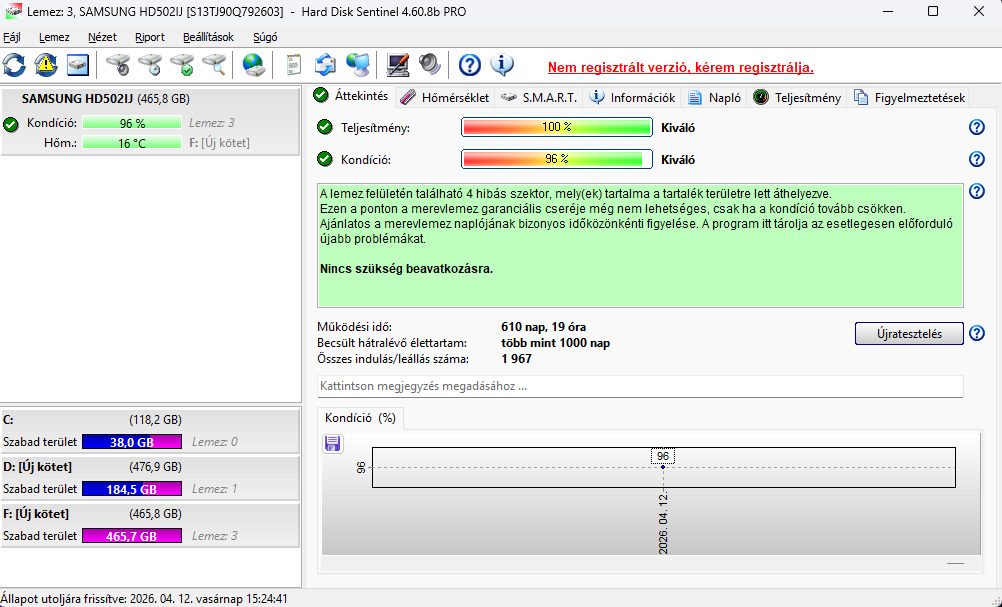
Task: Click the 96 % Kondíció bar in disk list
Action: (132, 123)
